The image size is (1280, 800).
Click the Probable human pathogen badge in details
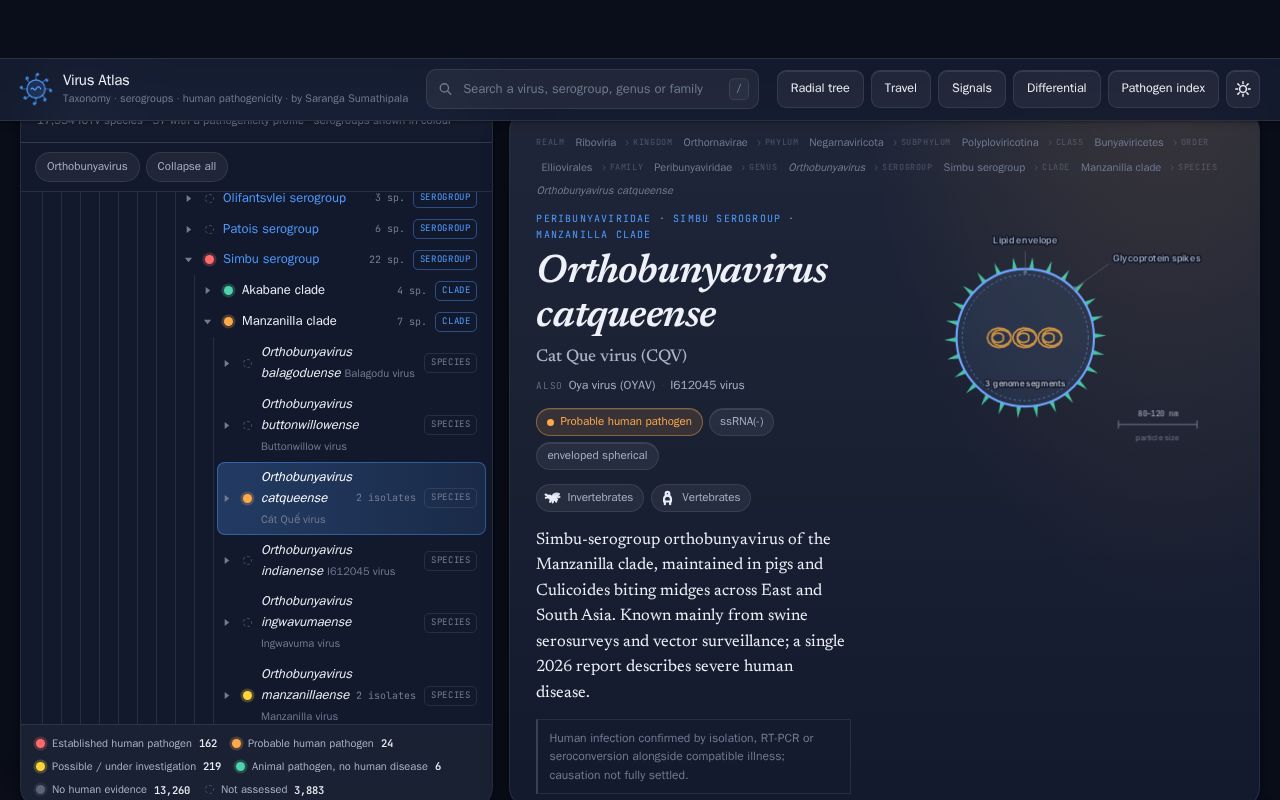(x=619, y=422)
